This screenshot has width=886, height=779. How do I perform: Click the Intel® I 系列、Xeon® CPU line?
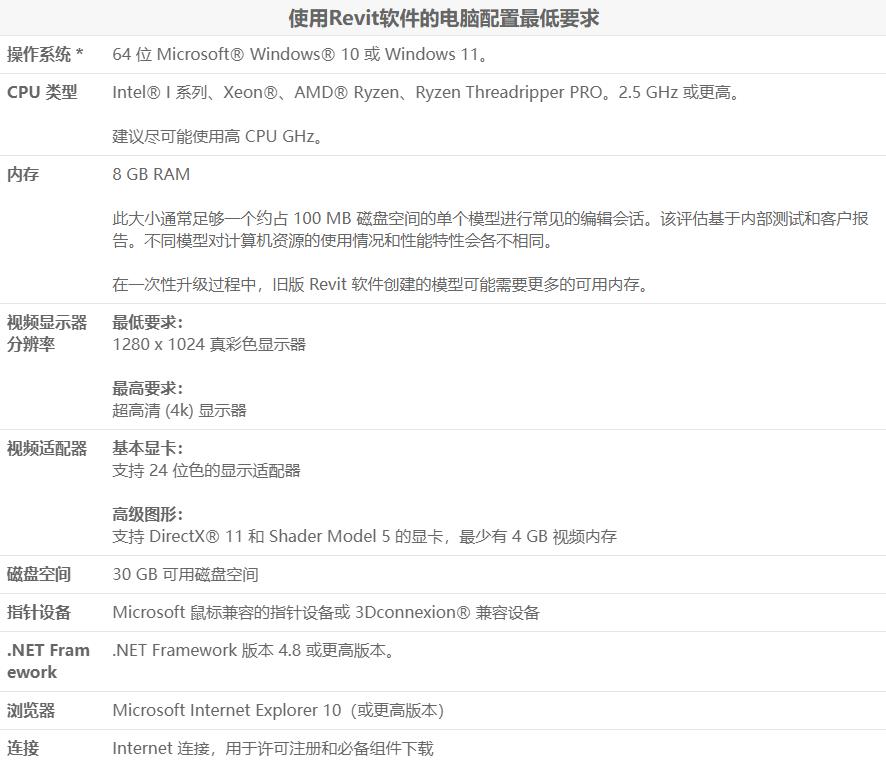click(x=427, y=92)
